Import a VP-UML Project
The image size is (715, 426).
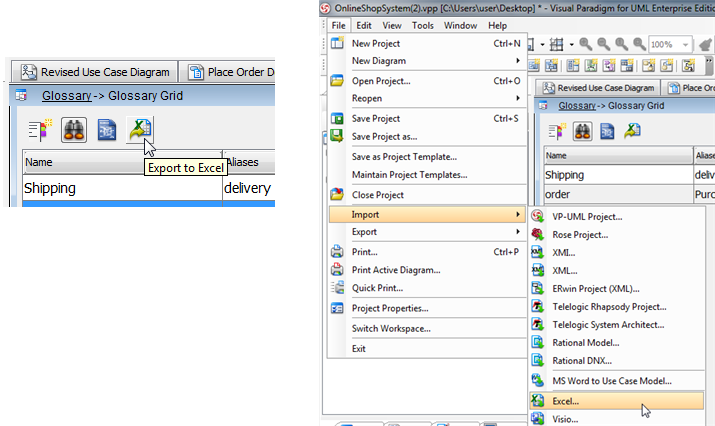click(617, 217)
